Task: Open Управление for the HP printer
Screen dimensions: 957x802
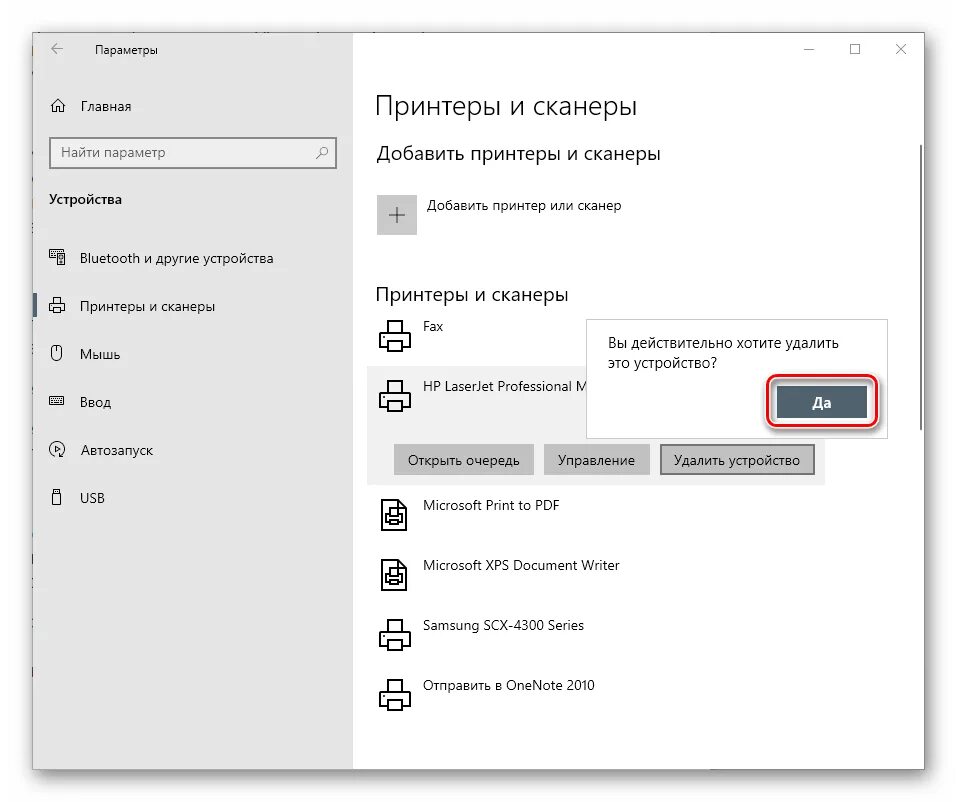Action: click(596, 460)
